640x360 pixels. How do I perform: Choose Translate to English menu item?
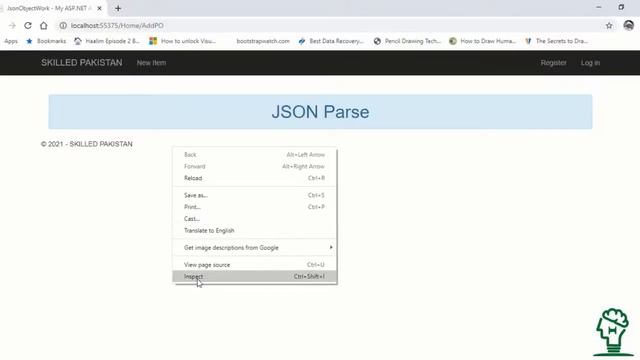coord(255,231)
